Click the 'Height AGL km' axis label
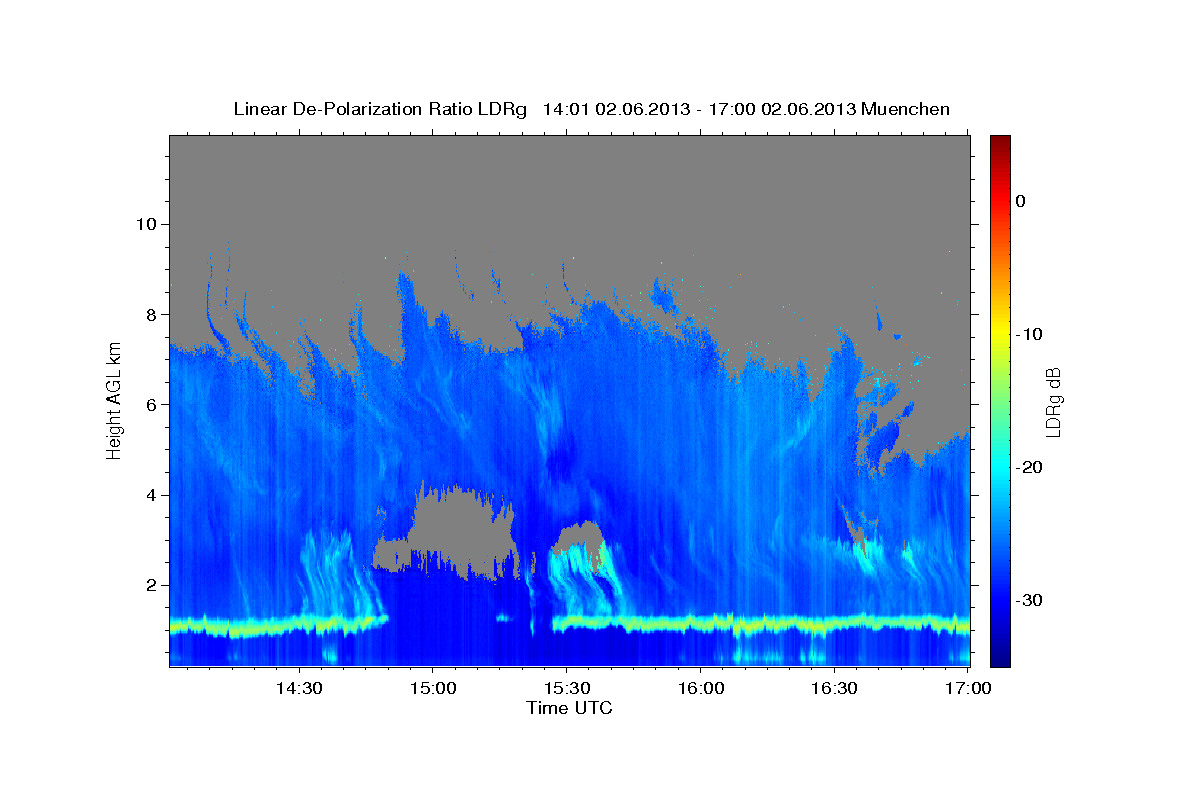Viewport: 1200px width, 800px height. pos(114,399)
